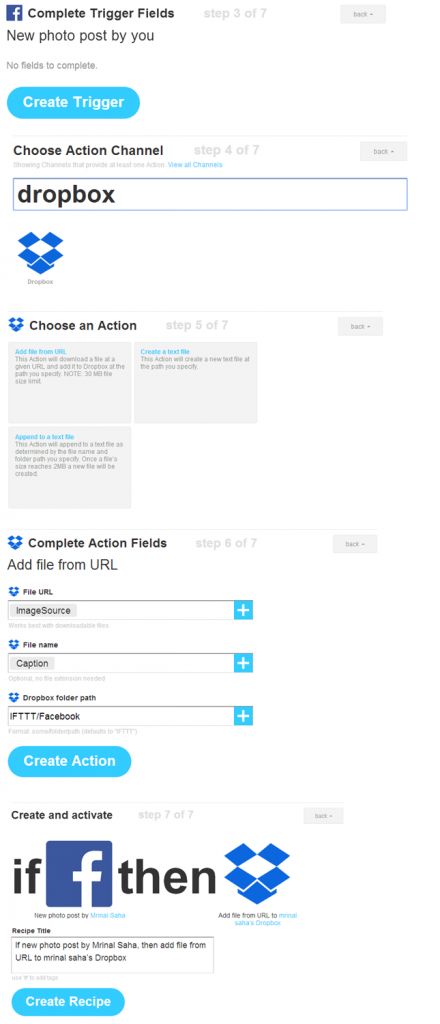Open the back dropdown on step 7
The image size is (440, 1024).
click(323, 816)
